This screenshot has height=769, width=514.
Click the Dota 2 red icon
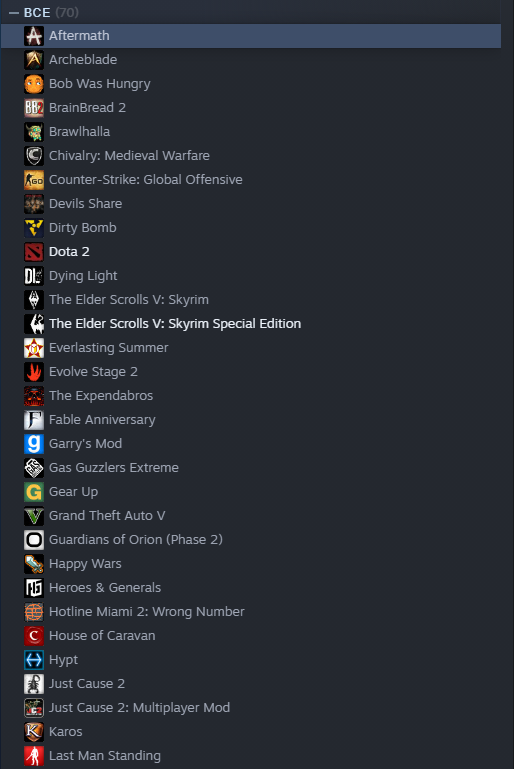(x=34, y=252)
